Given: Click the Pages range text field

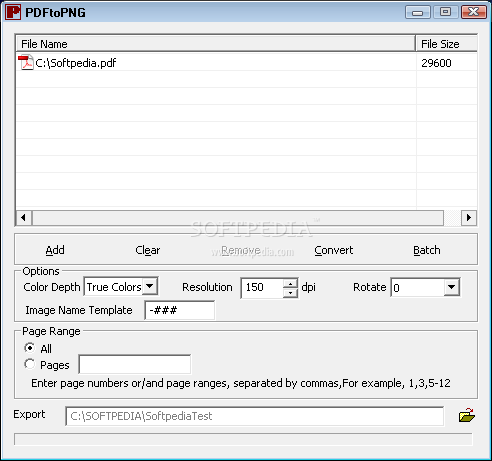Looking at the screenshot, I should click(135, 364).
